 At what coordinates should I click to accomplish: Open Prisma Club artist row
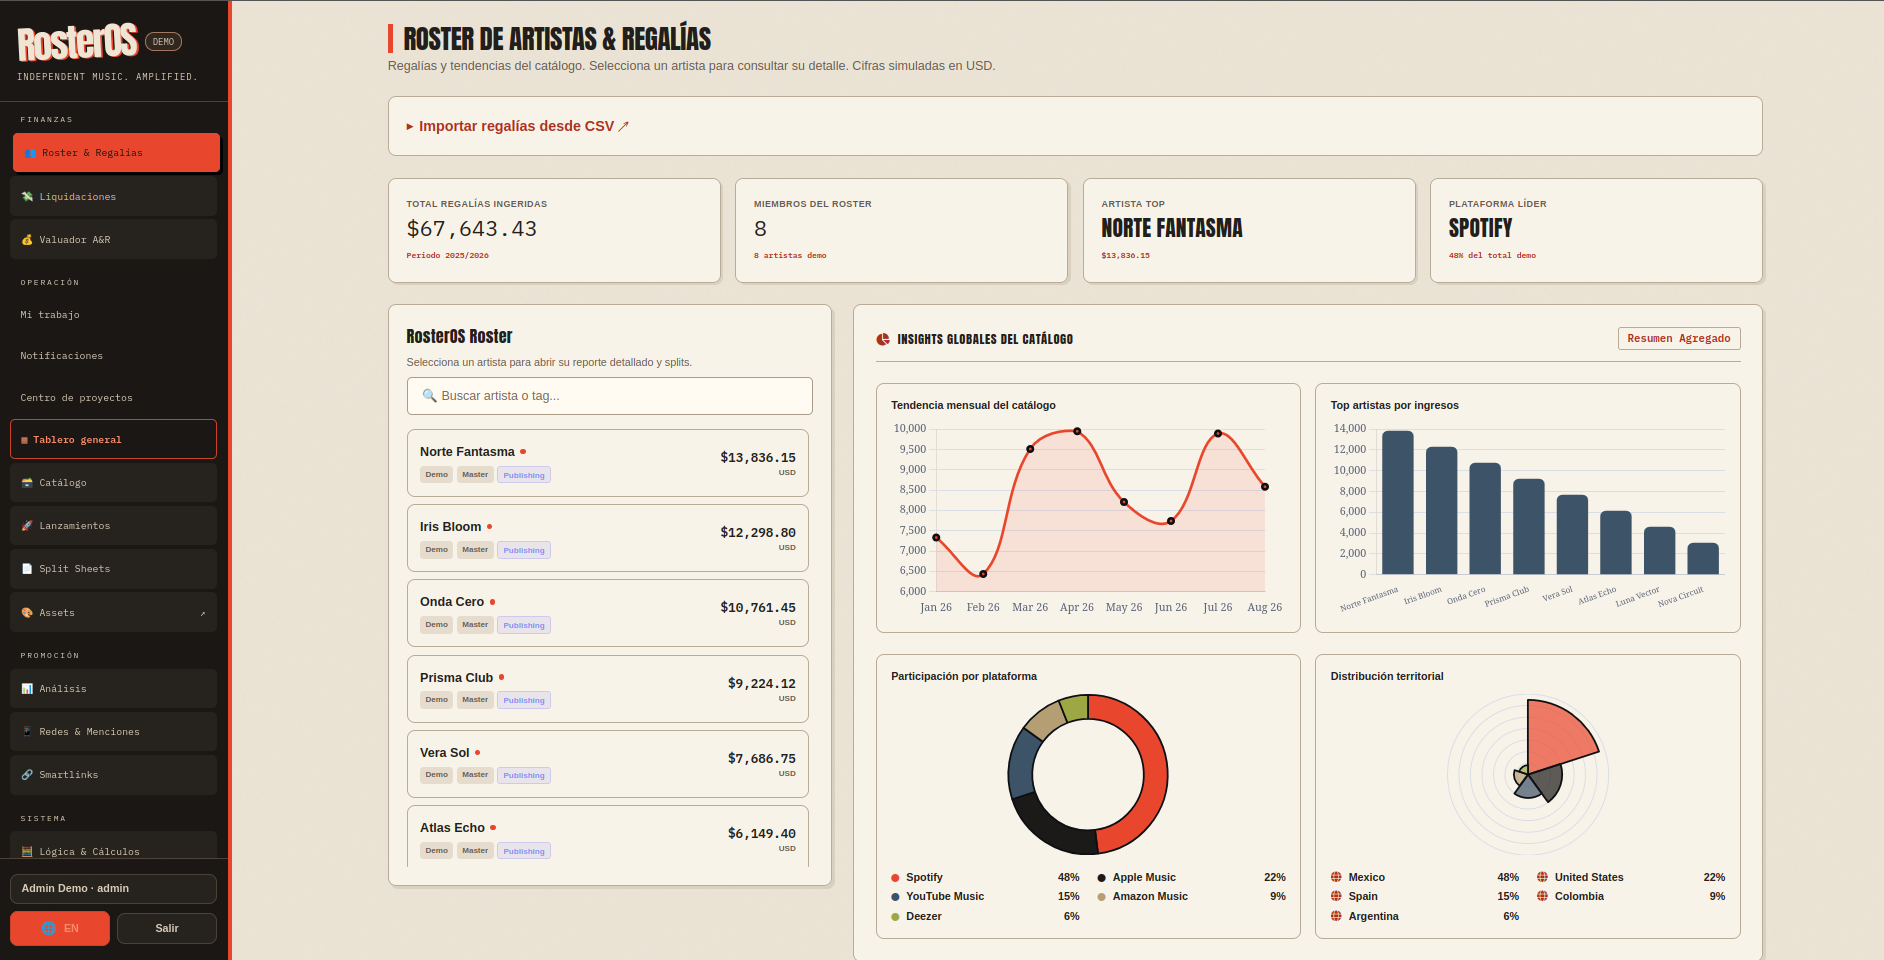click(x=608, y=689)
